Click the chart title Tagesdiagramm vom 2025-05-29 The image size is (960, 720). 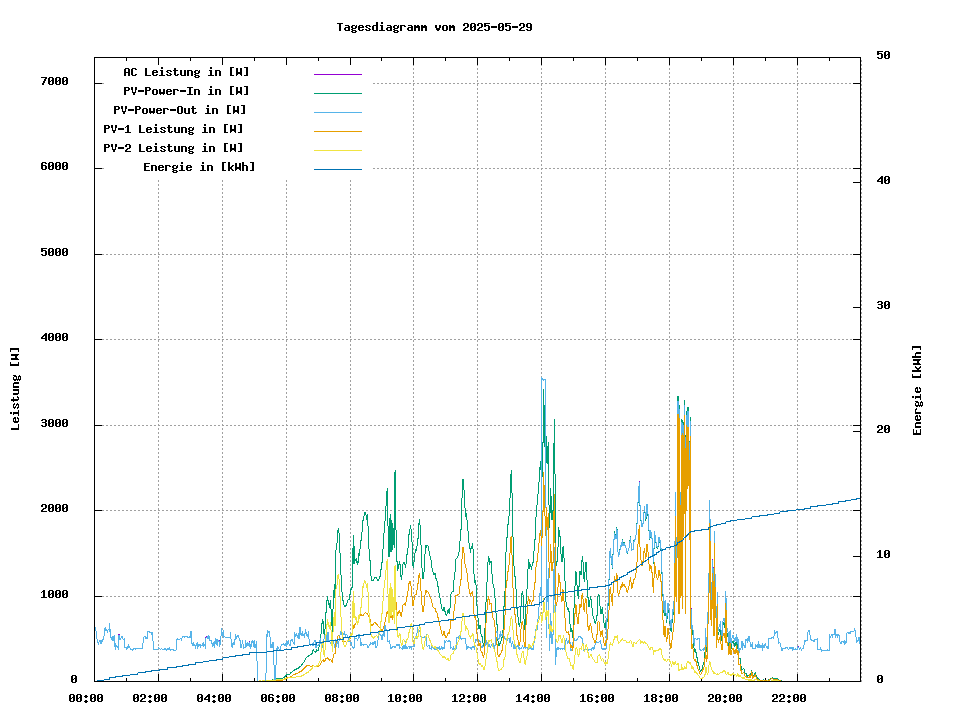[x=434, y=27]
